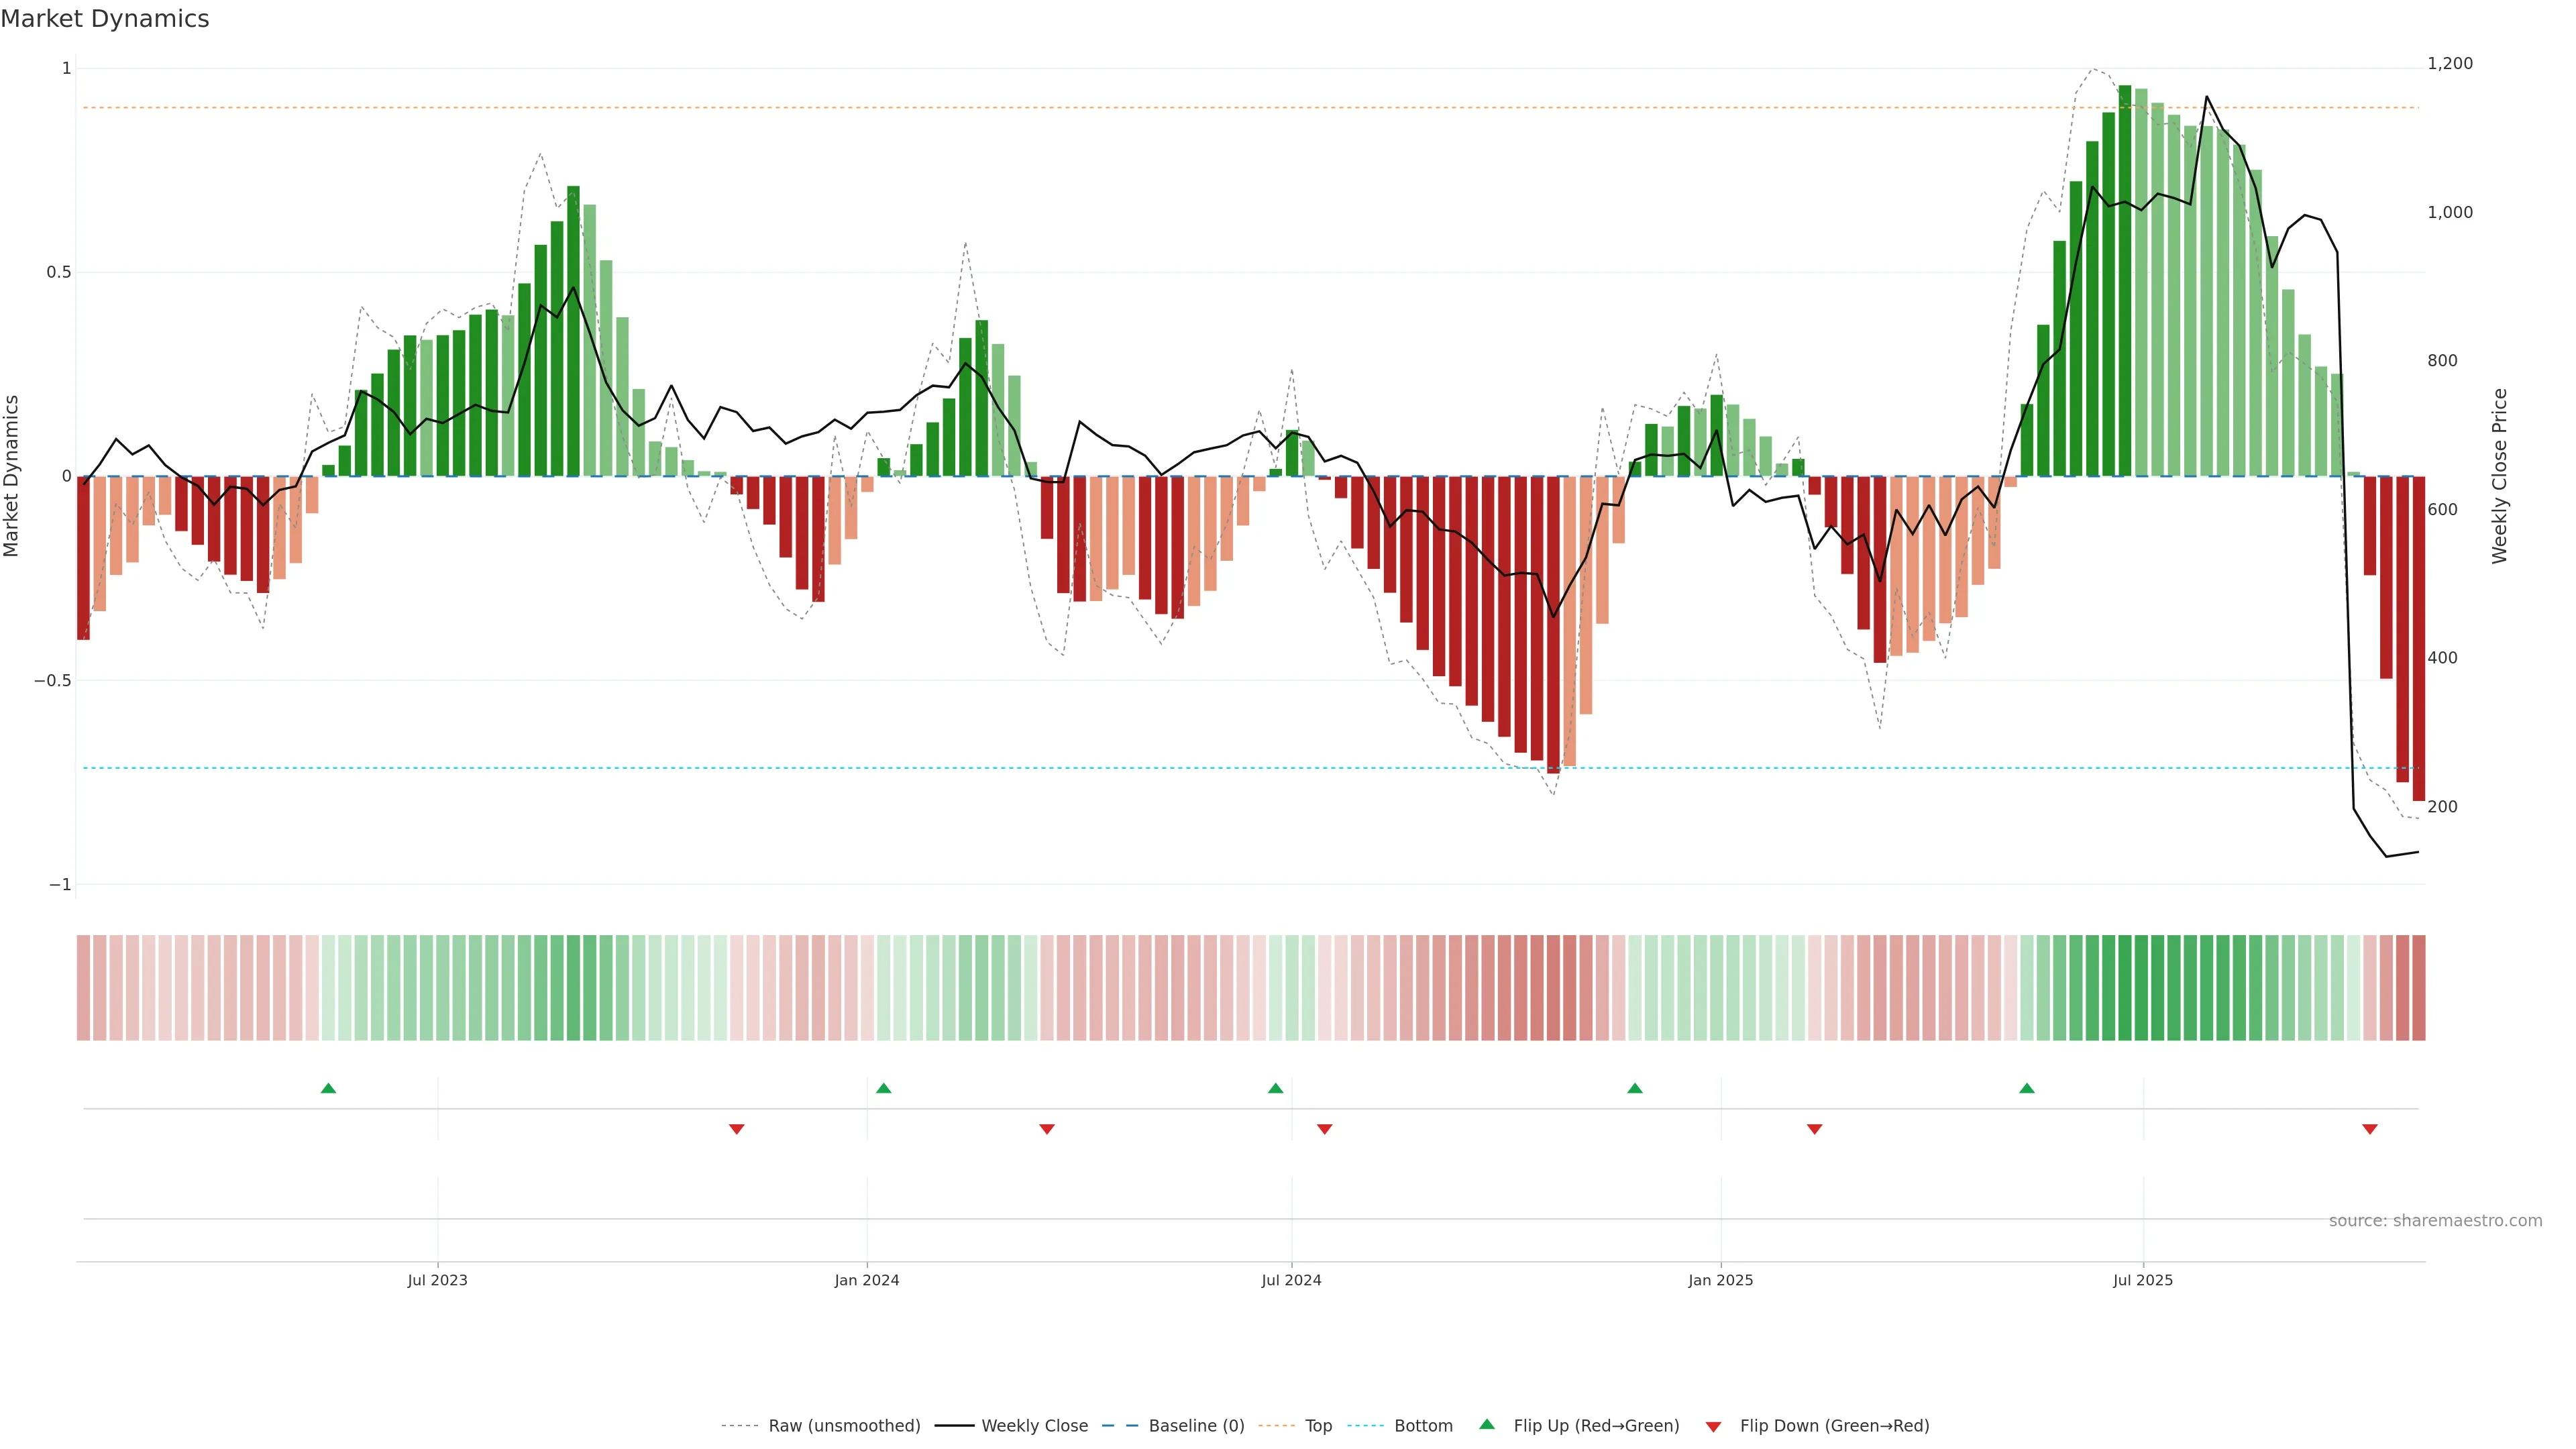Click the first green flip-up marker before Jul 2023
This screenshot has height=1449, width=2576.
328,1088
